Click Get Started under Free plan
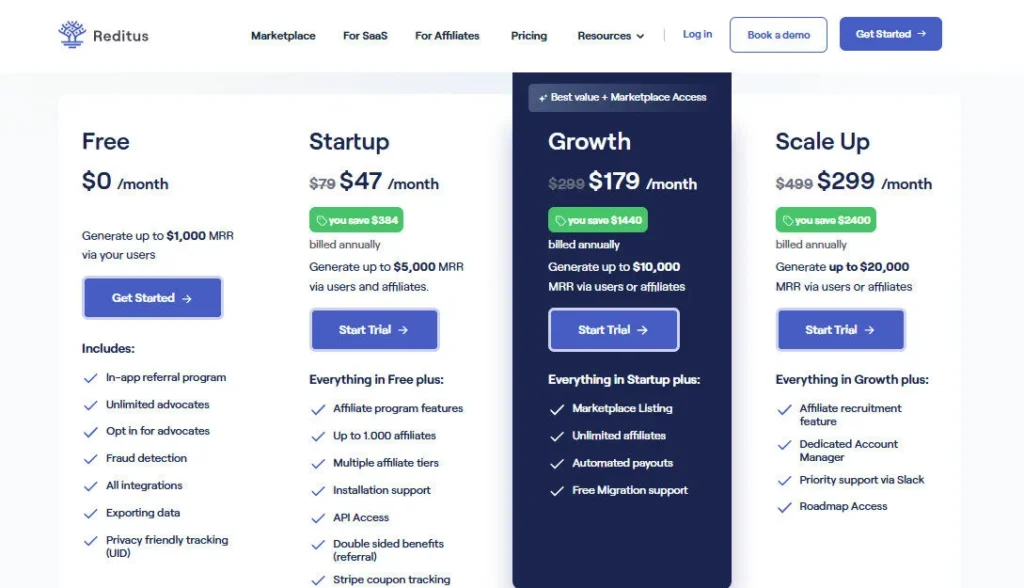 tap(152, 298)
